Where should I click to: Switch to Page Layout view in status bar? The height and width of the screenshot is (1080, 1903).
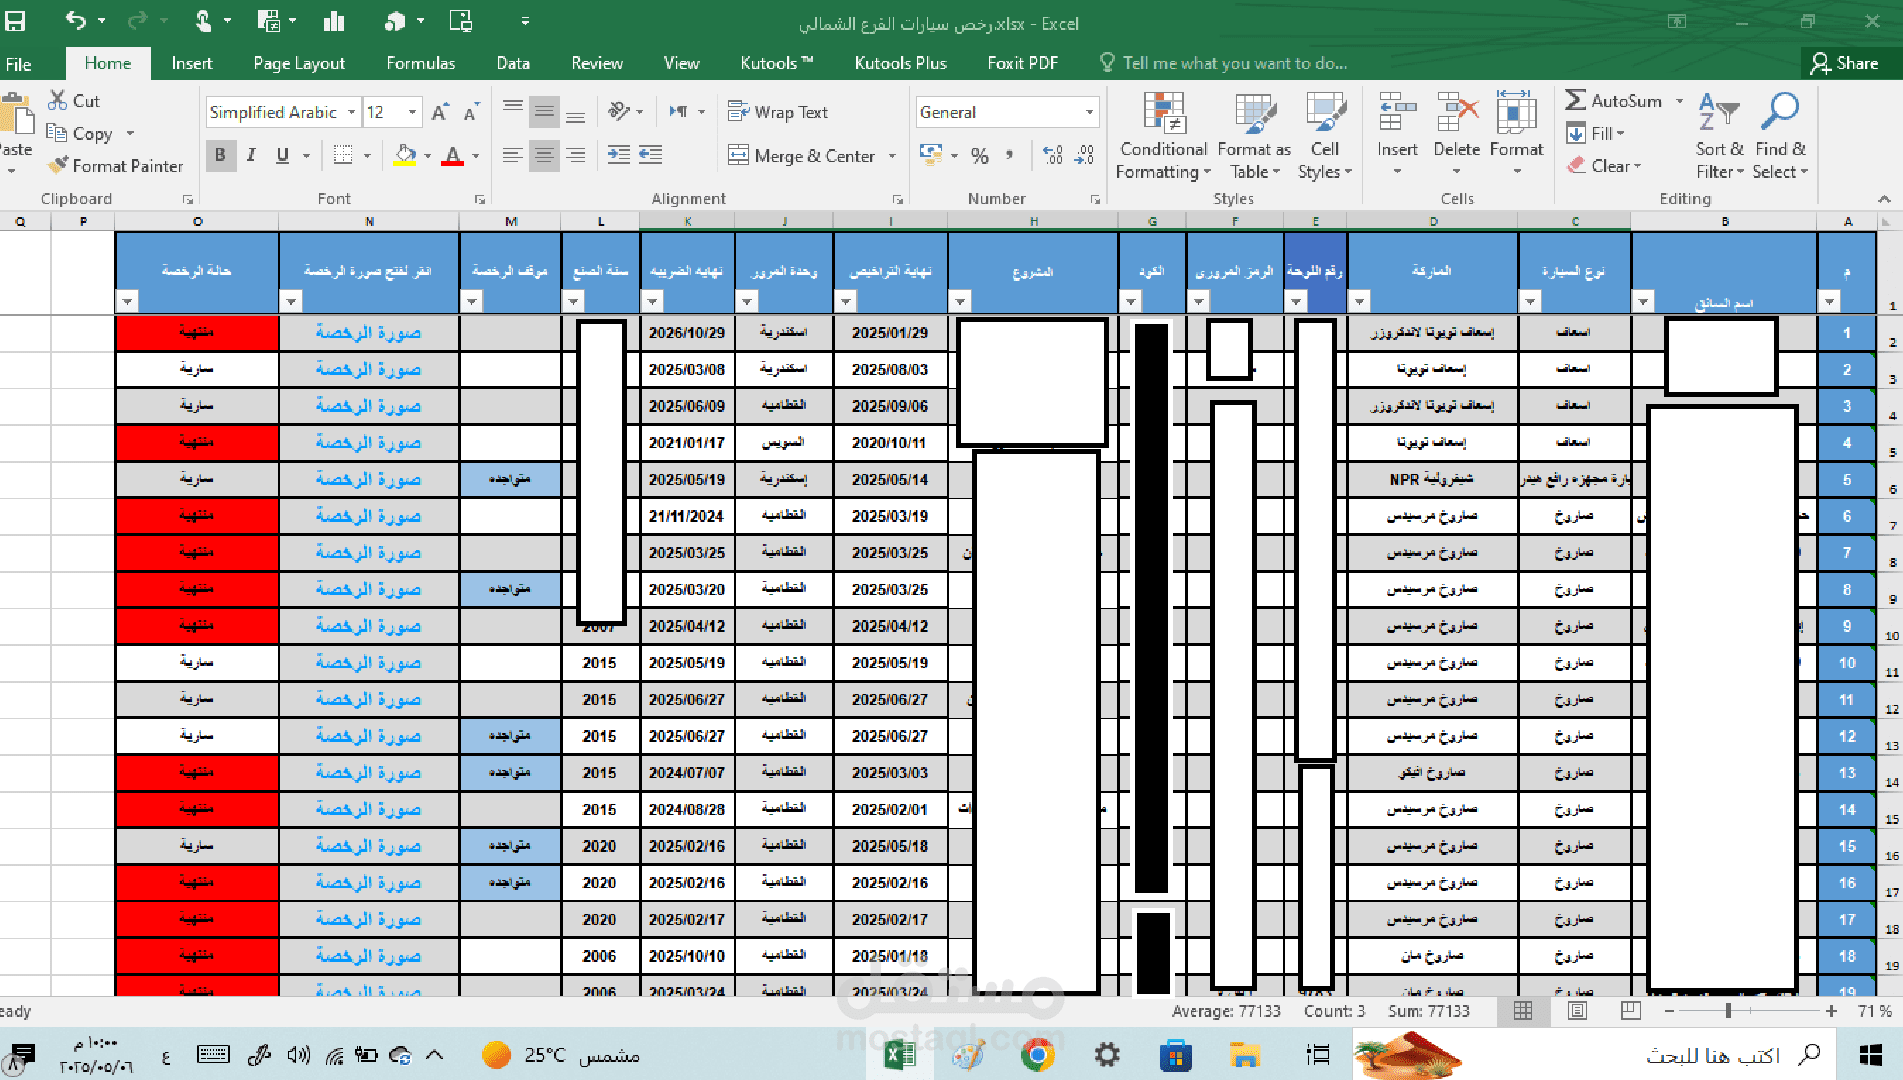(x=1577, y=1011)
